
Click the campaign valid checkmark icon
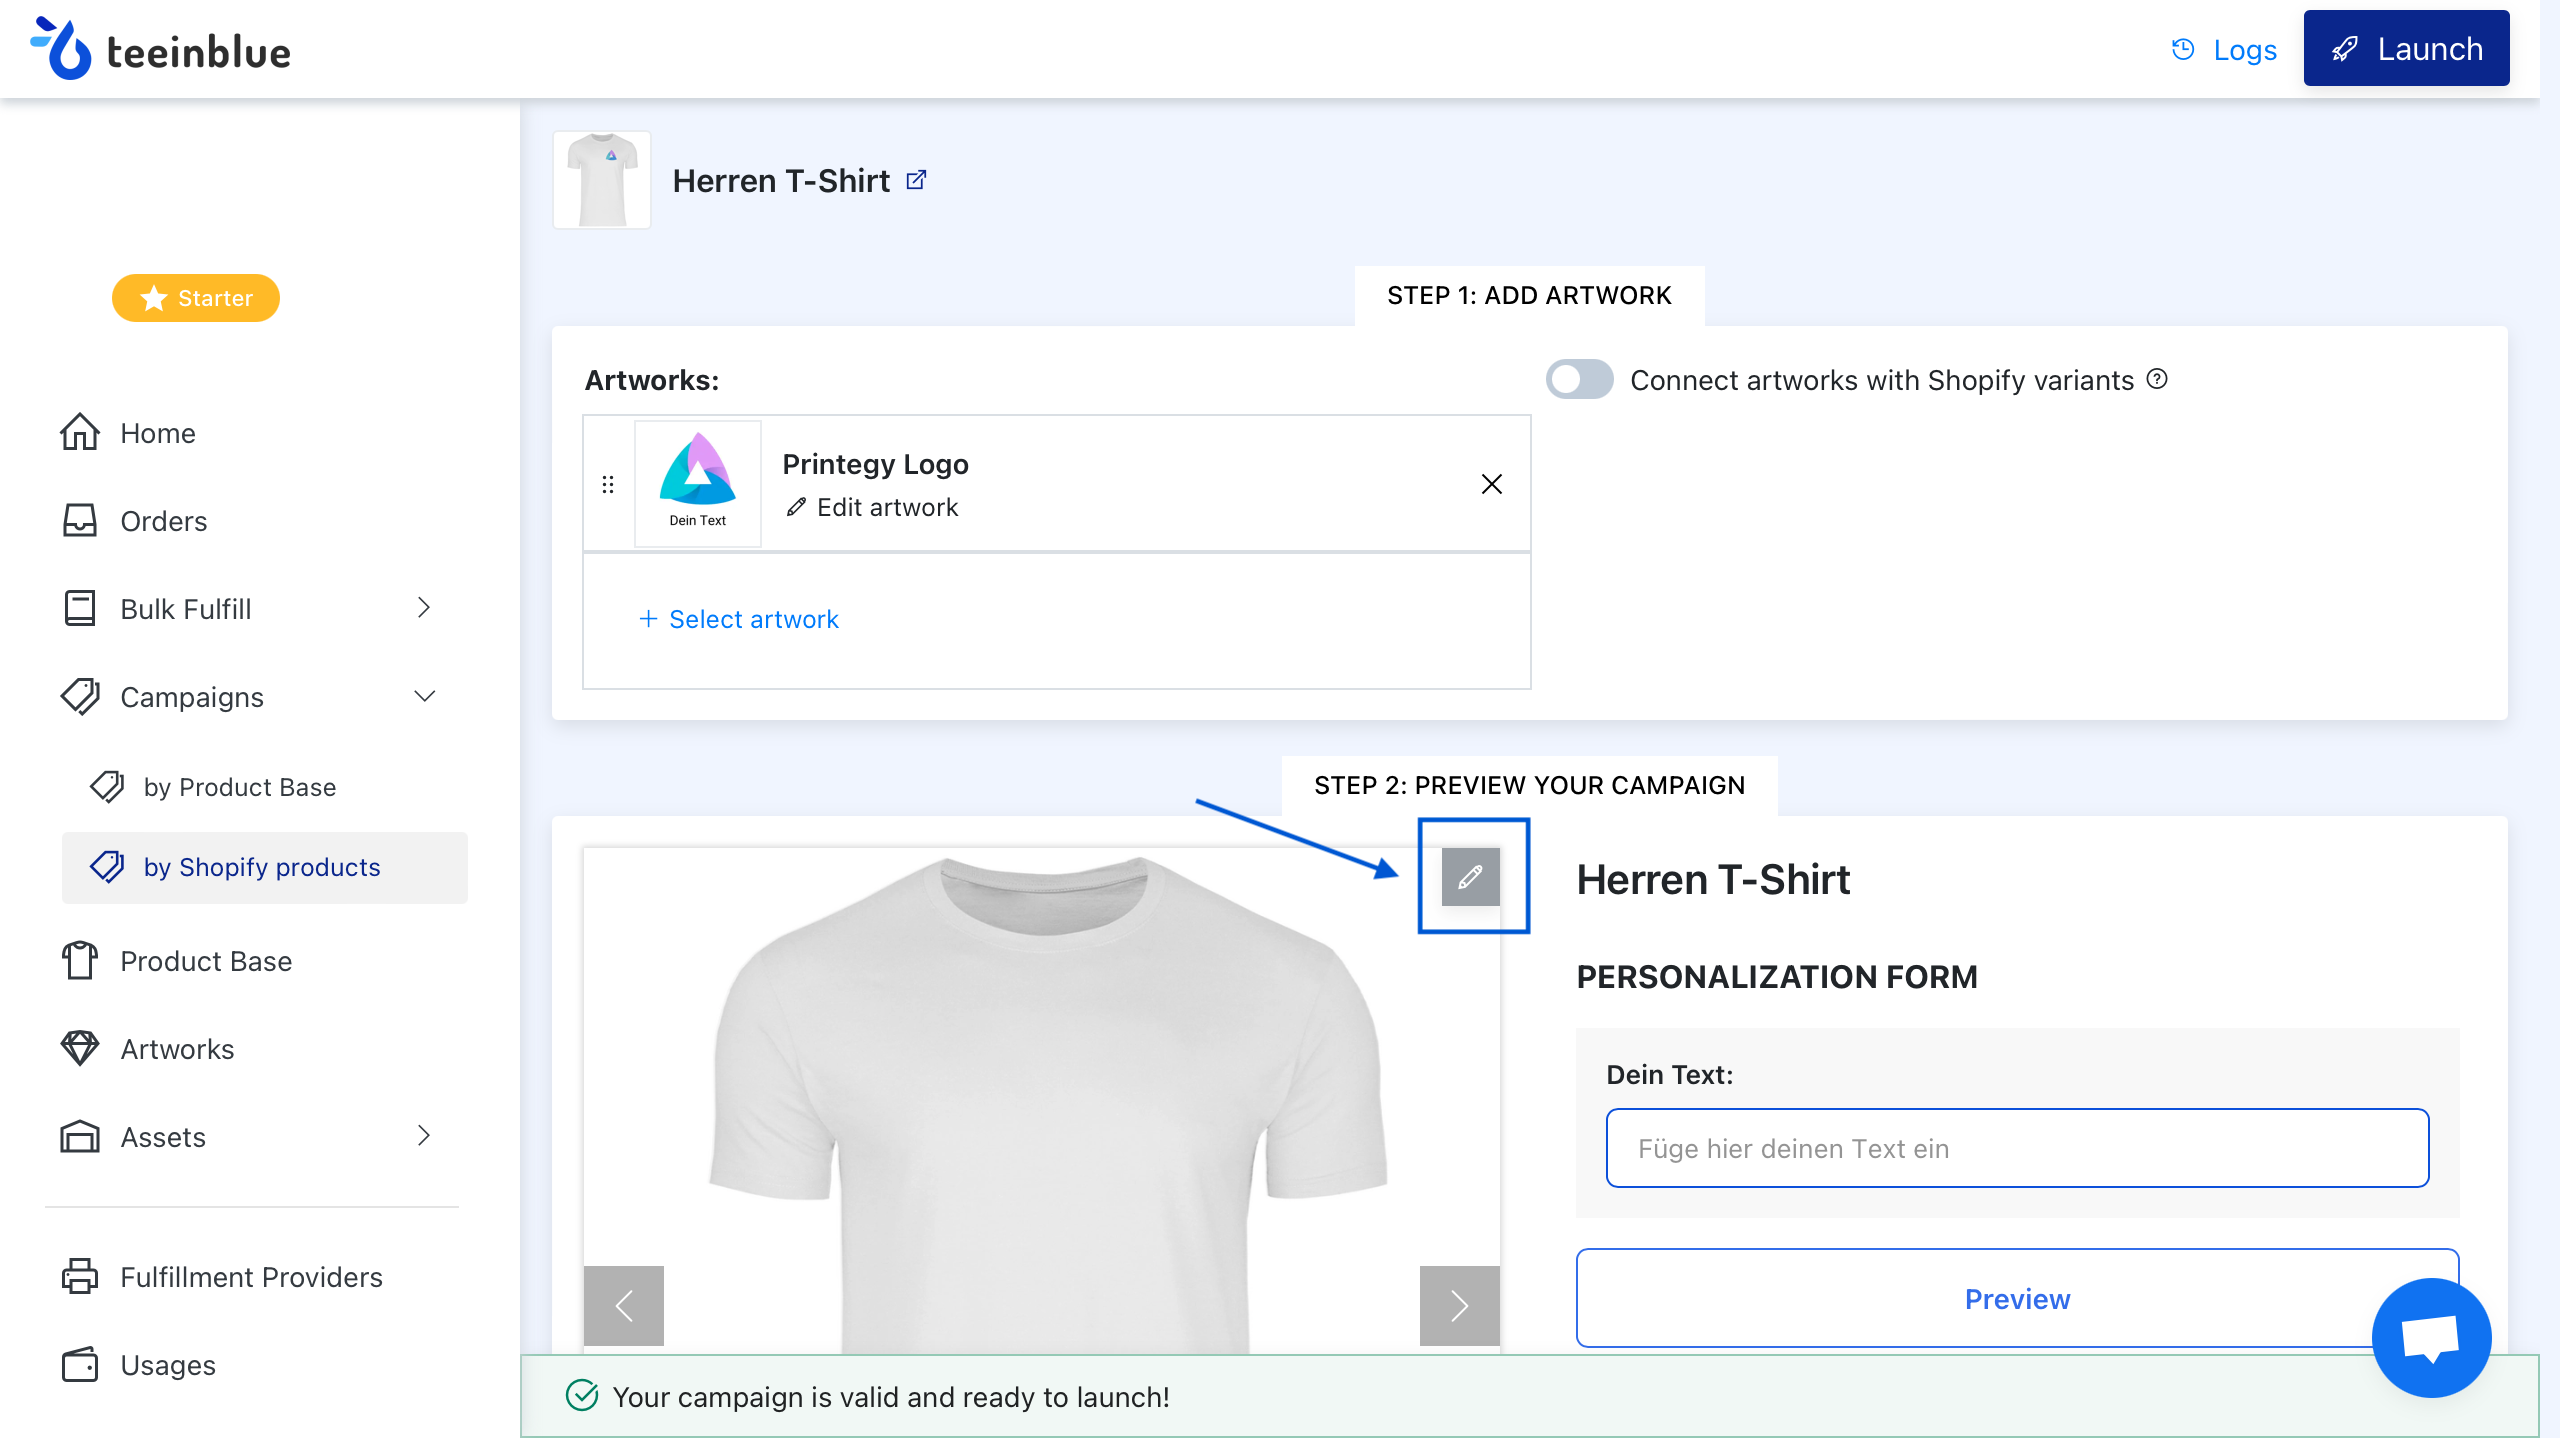pos(582,1395)
